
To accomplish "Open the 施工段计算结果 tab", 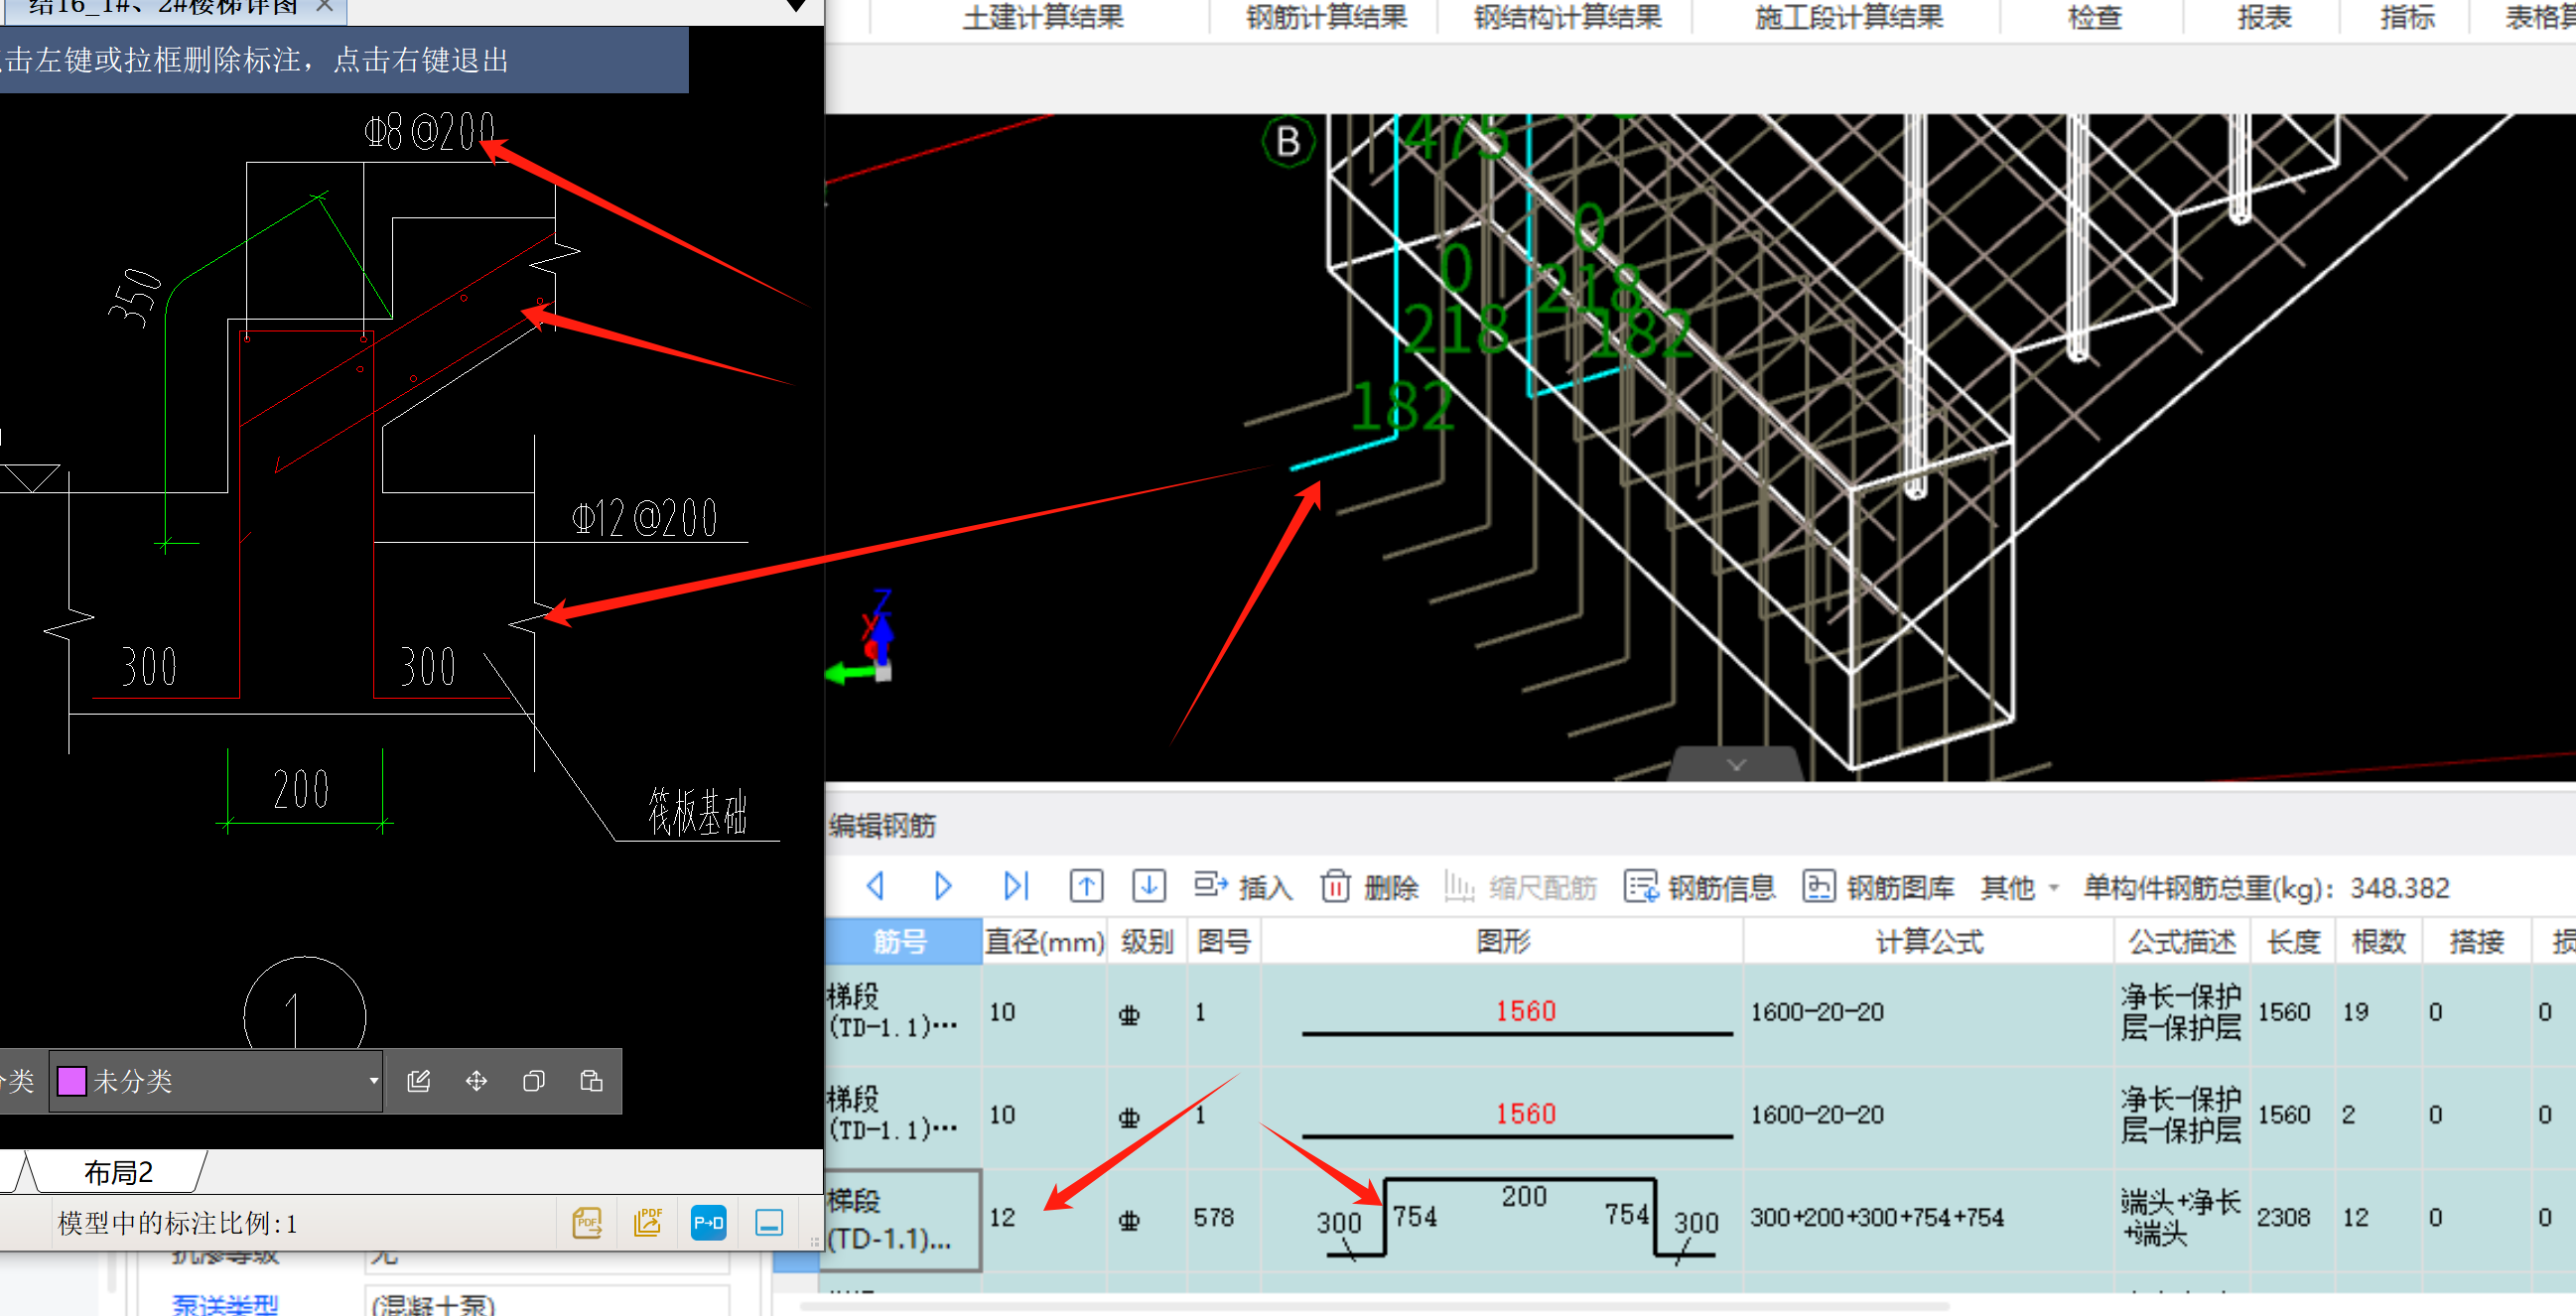I will coord(1849,17).
